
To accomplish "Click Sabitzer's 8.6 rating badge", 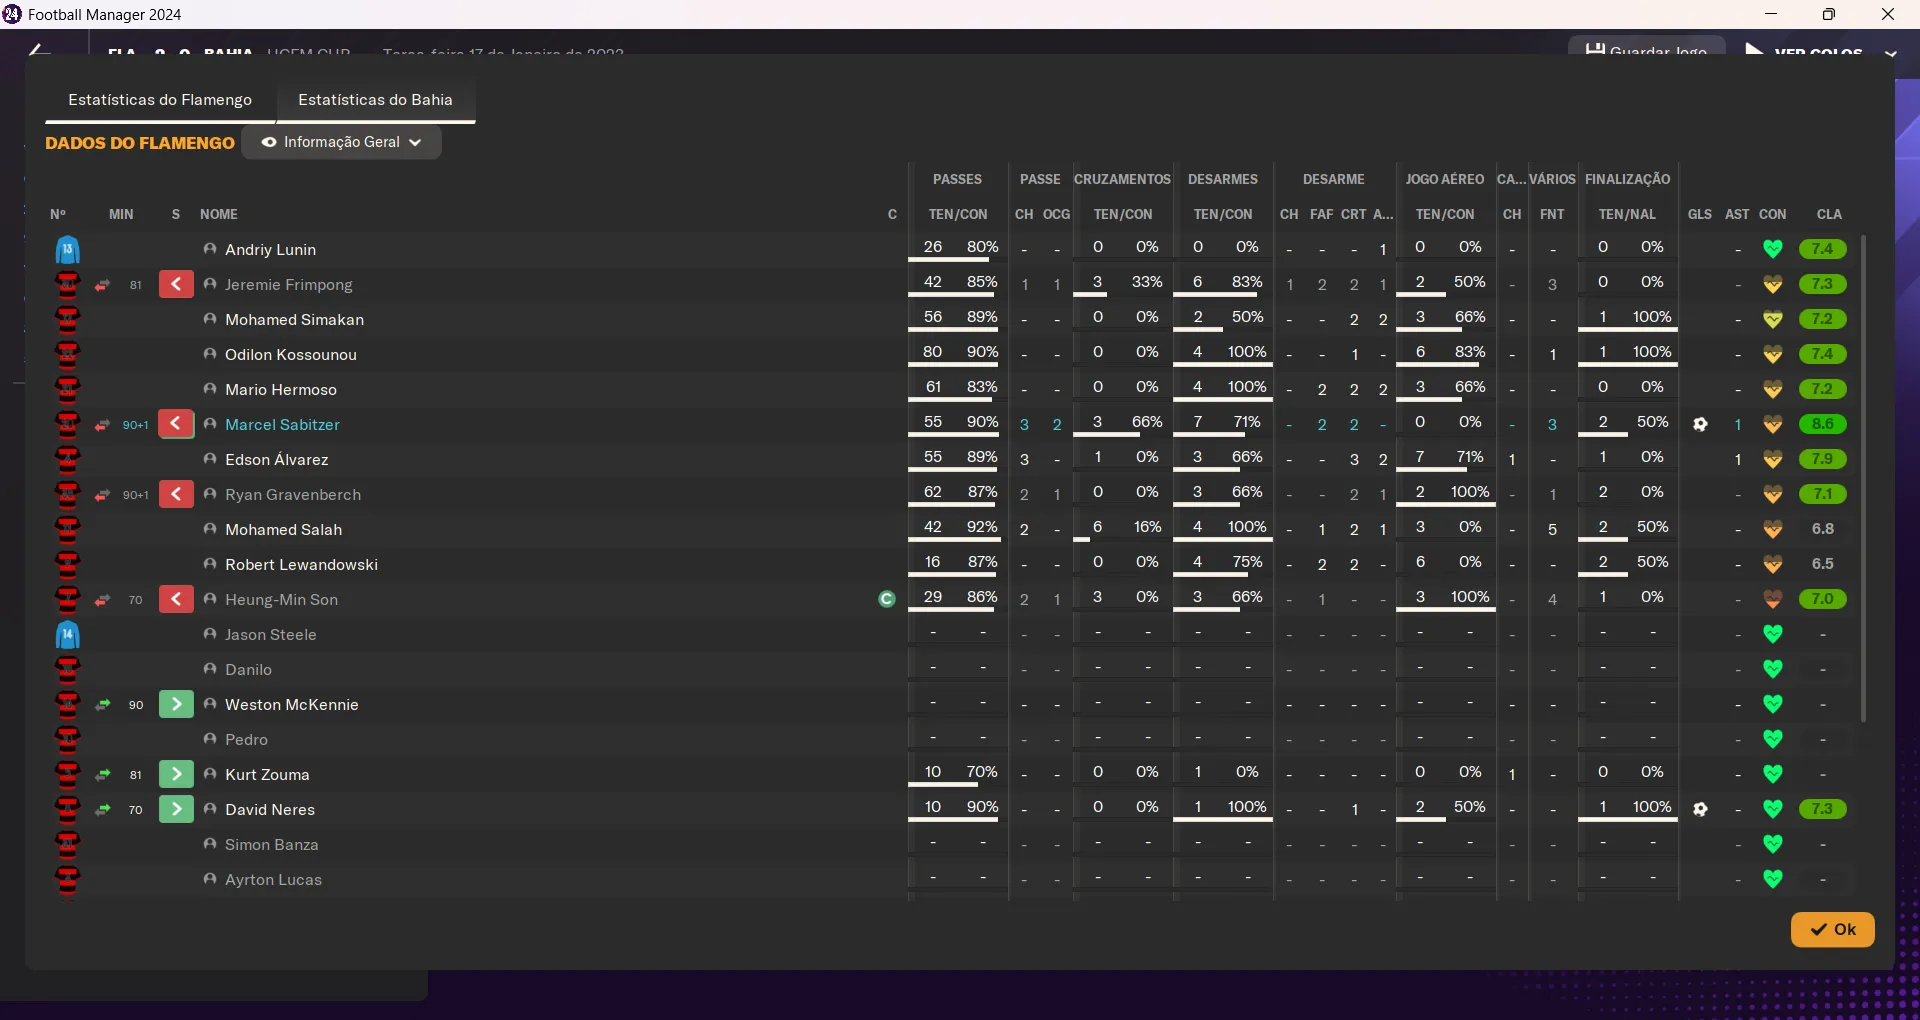I will (1822, 424).
